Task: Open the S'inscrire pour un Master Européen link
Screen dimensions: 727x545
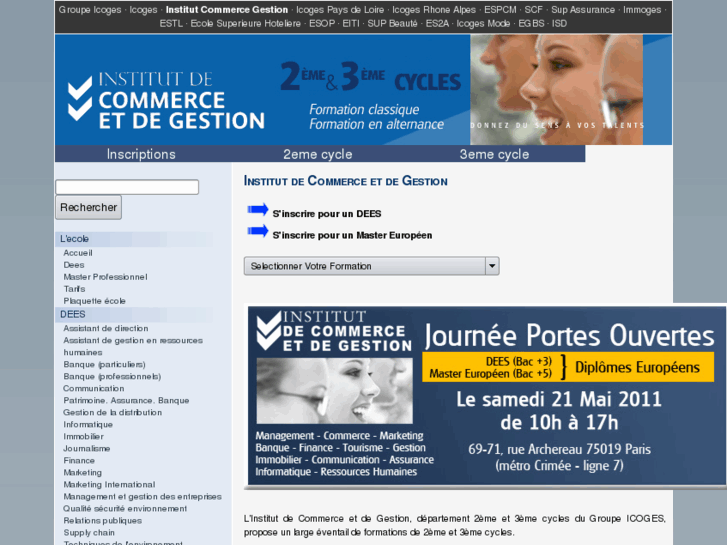Action: click(x=352, y=235)
